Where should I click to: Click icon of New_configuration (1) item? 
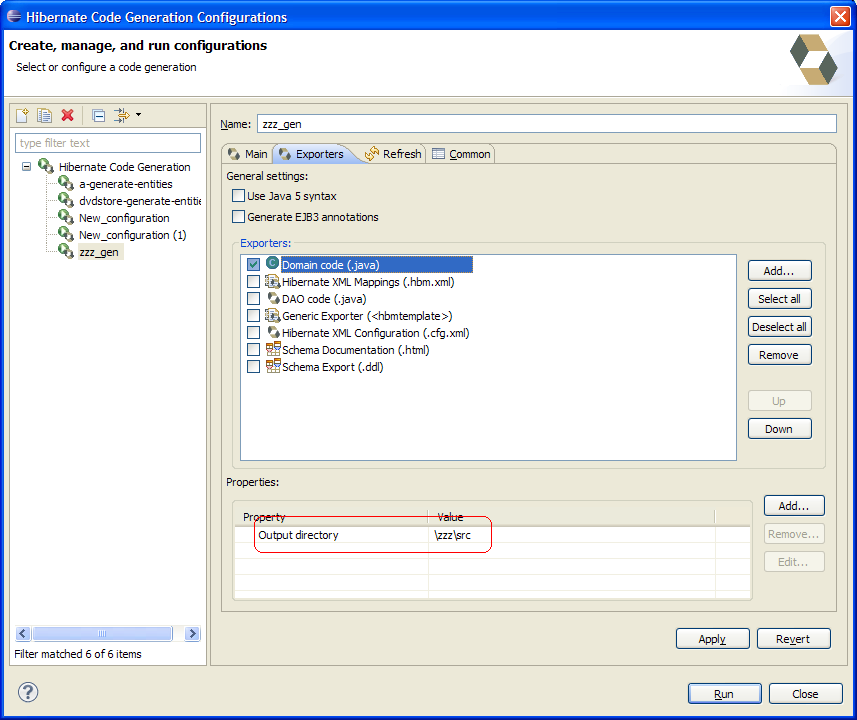(66, 234)
